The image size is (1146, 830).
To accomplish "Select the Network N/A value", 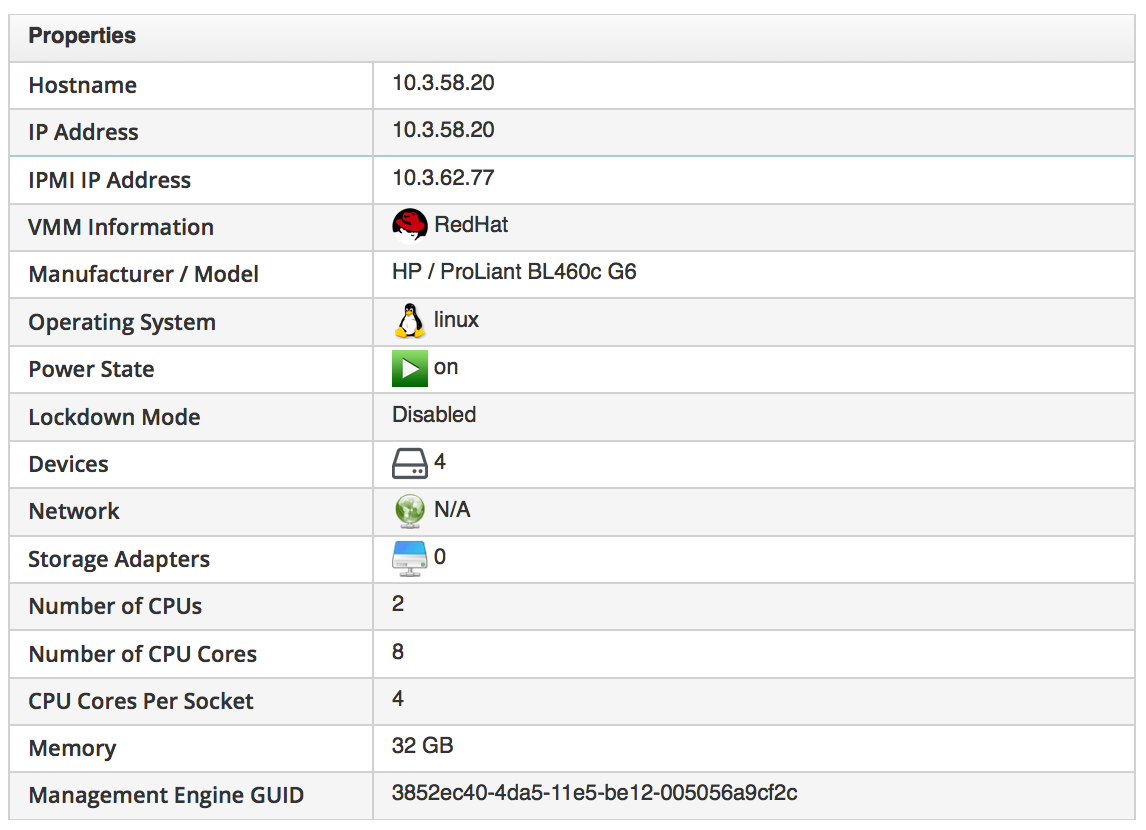I will point(452,509).
